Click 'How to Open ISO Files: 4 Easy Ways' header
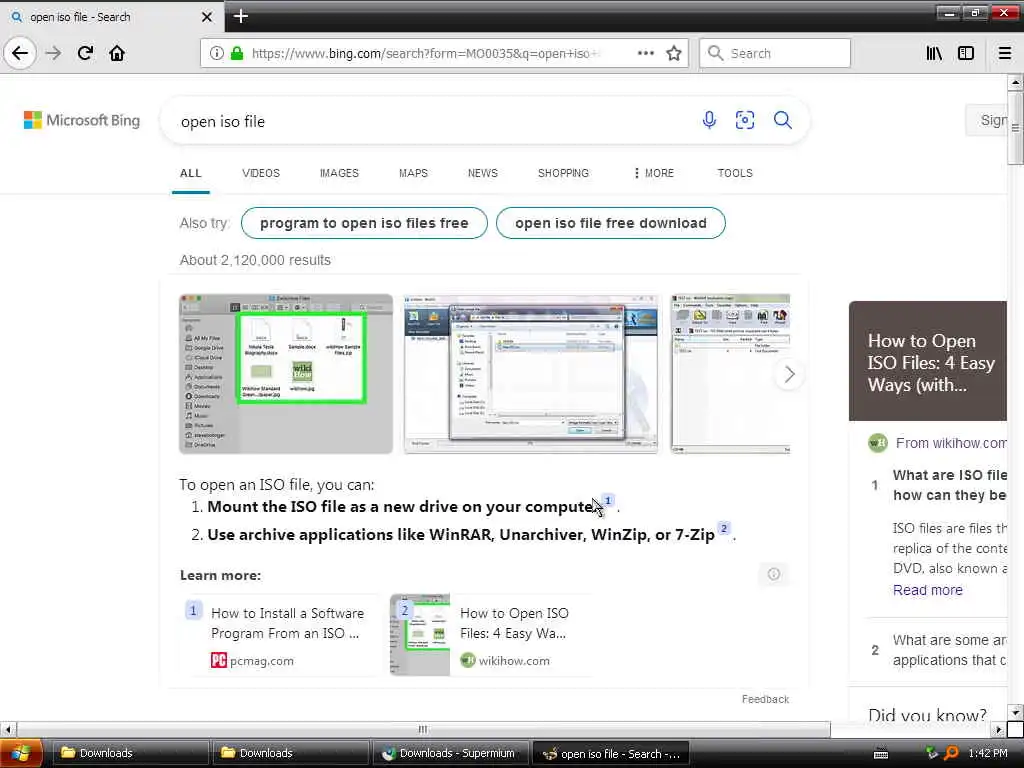The height and width of the screenshot is (768, 1024). click(x=930, y=363)
